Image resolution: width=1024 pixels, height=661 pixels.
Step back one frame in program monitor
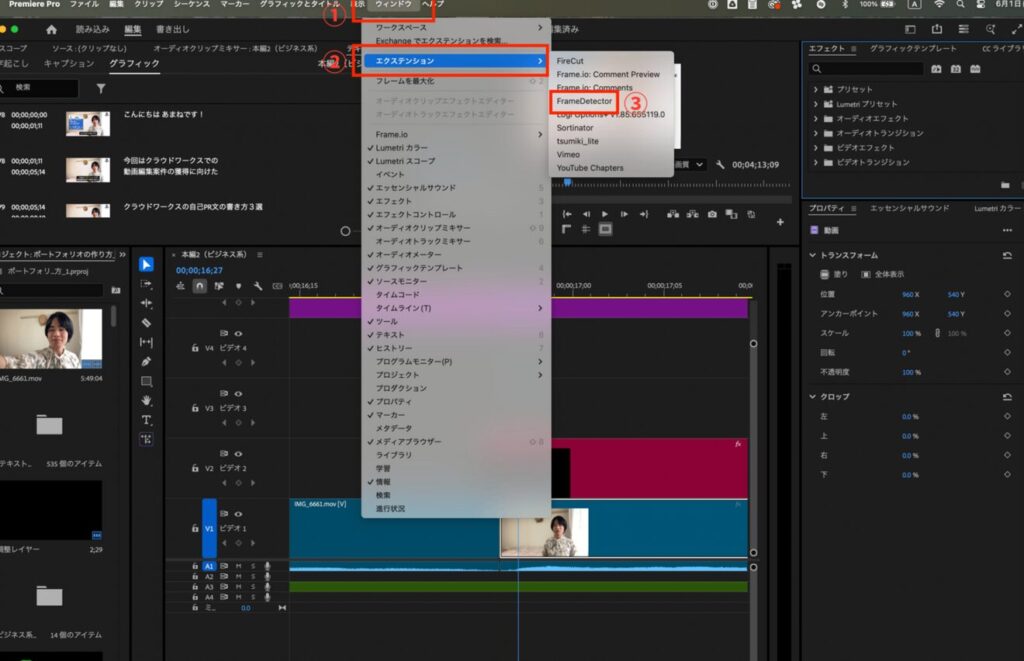586,214
